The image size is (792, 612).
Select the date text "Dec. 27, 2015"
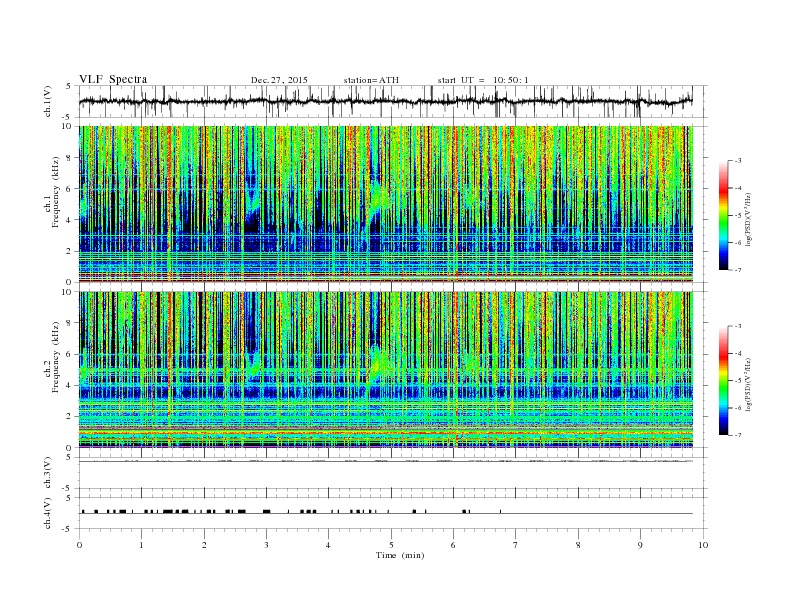tap(279, 80)
